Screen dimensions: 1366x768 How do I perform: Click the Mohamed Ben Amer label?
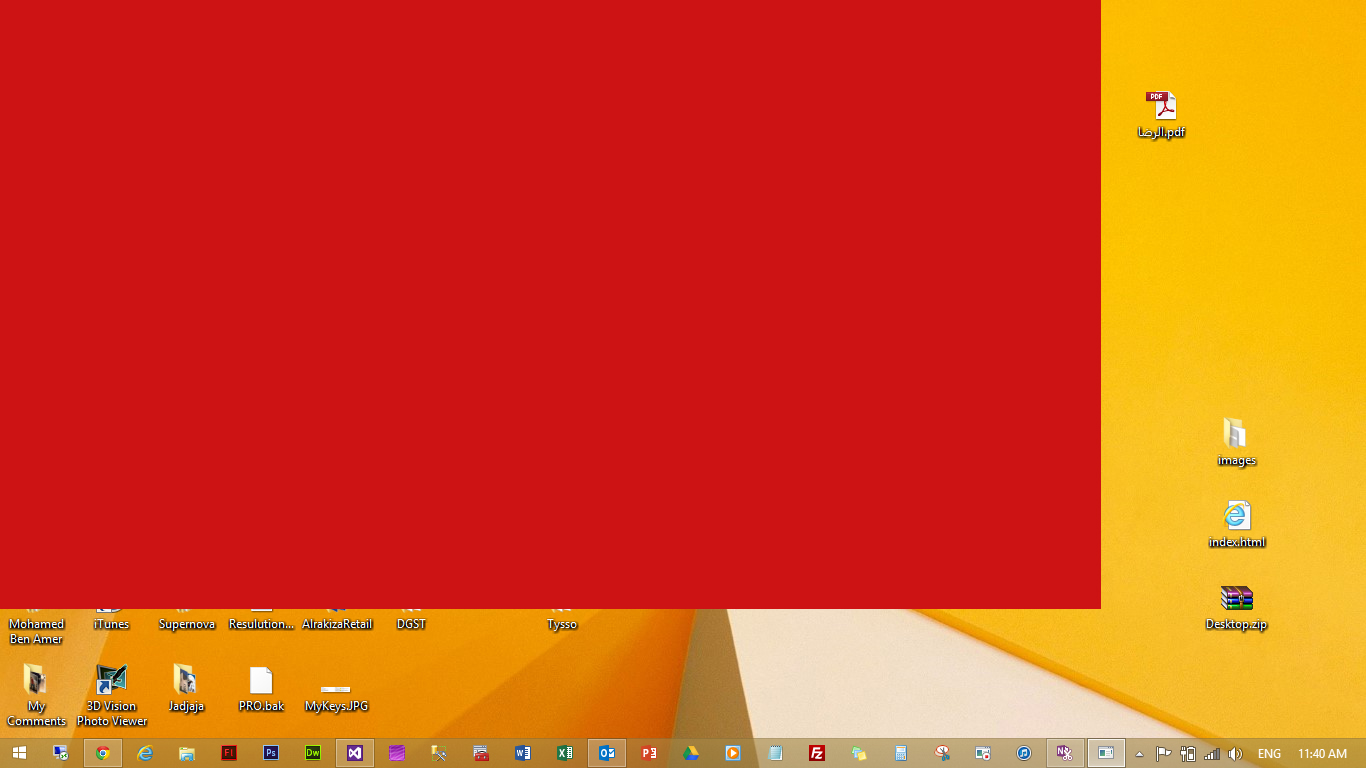pos(36,631)
